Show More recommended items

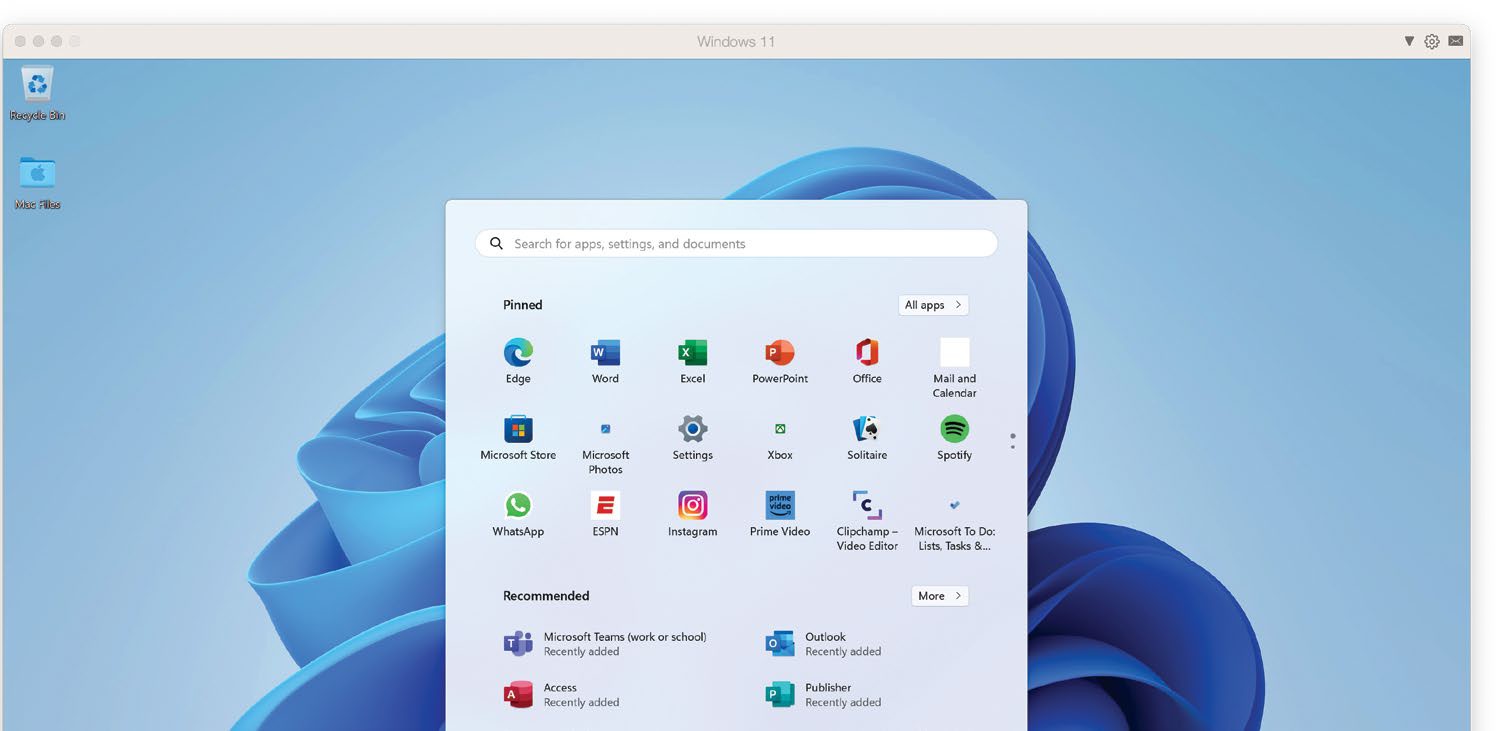tap(940, 596)
